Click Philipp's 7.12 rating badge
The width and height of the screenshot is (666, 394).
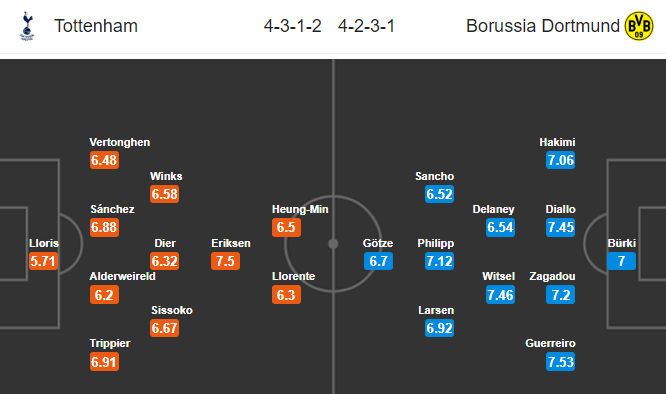(x=440, y=261)
